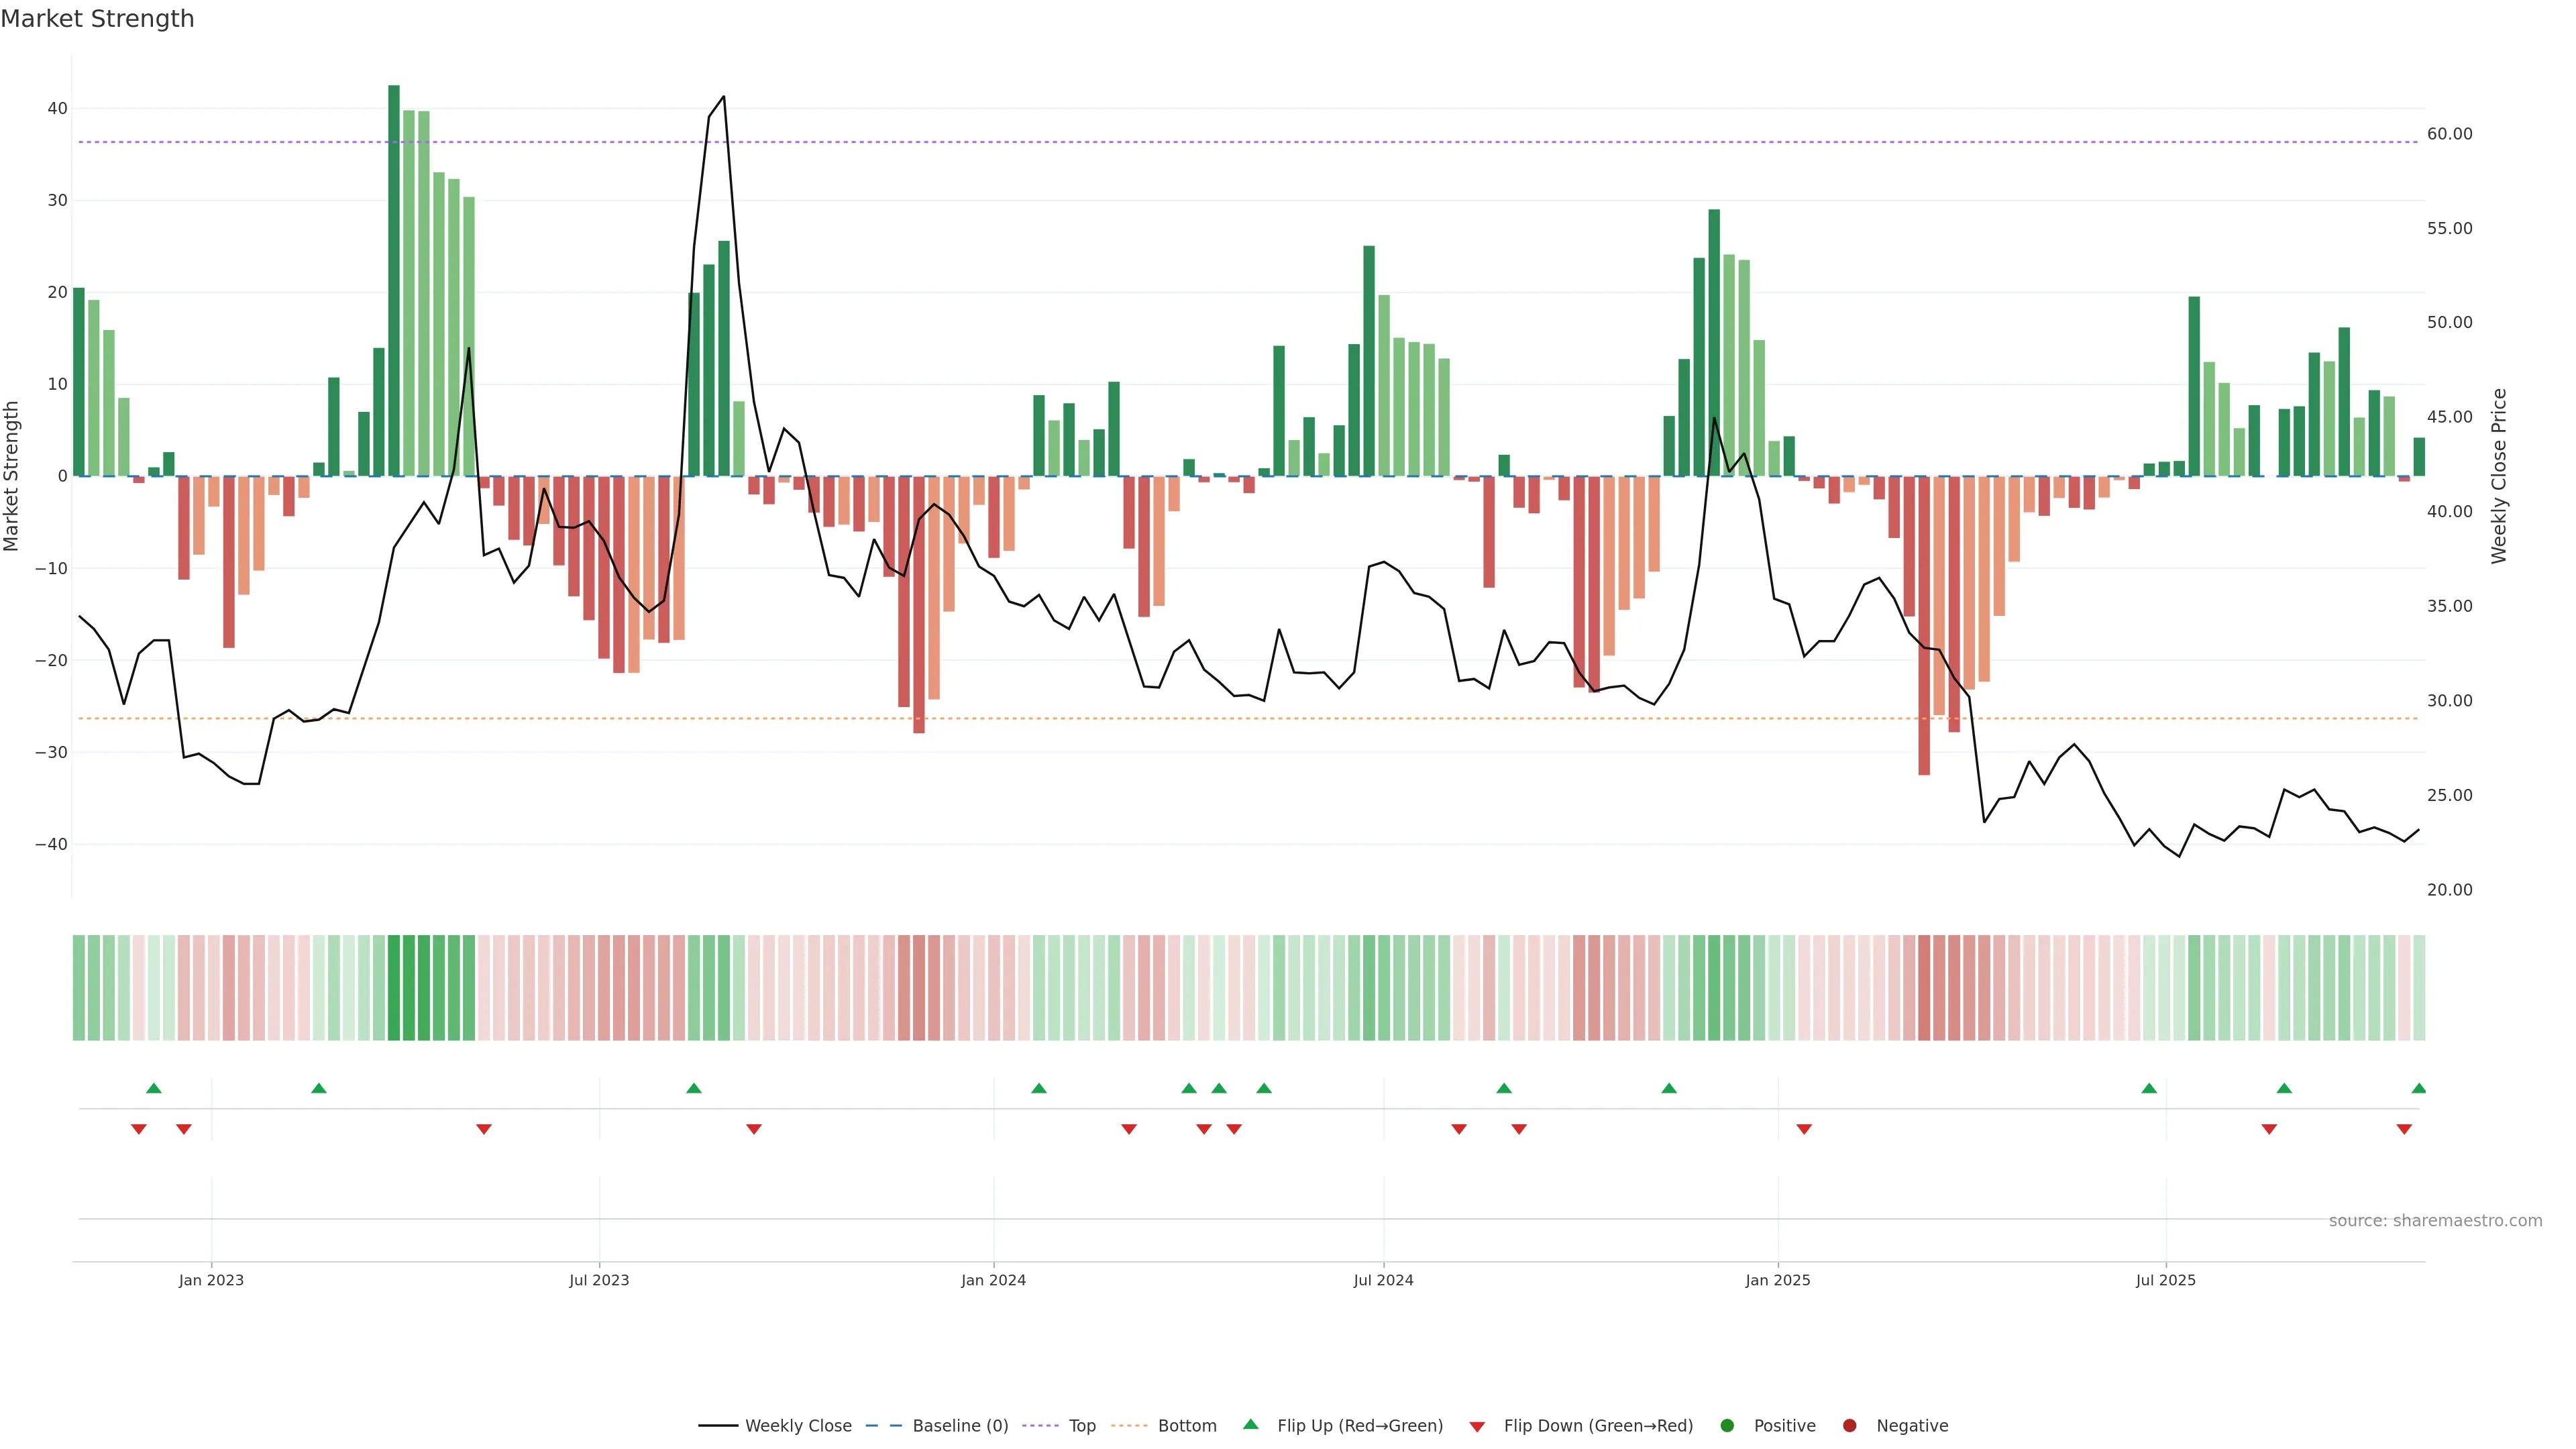Click the Jul 2025 x-axis label
Screen dimensions: 2576x1449
2165,1280
